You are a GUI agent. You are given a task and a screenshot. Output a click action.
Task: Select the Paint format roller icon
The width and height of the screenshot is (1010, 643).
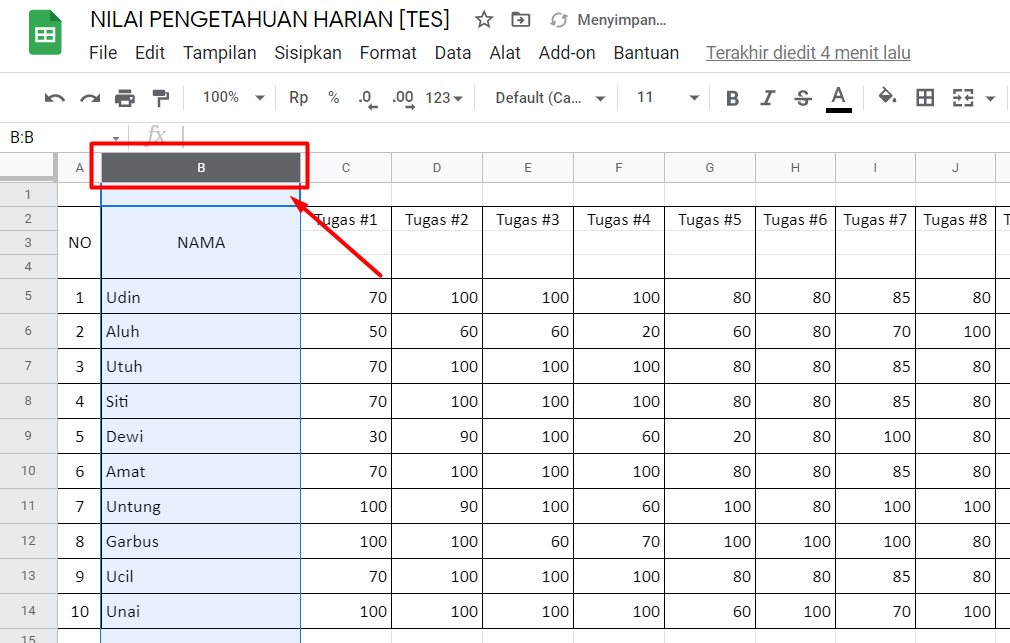point(160,98)
